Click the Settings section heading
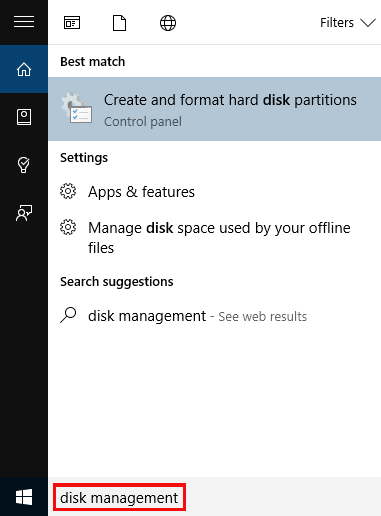Screen dimensions: 381x516 84,158
